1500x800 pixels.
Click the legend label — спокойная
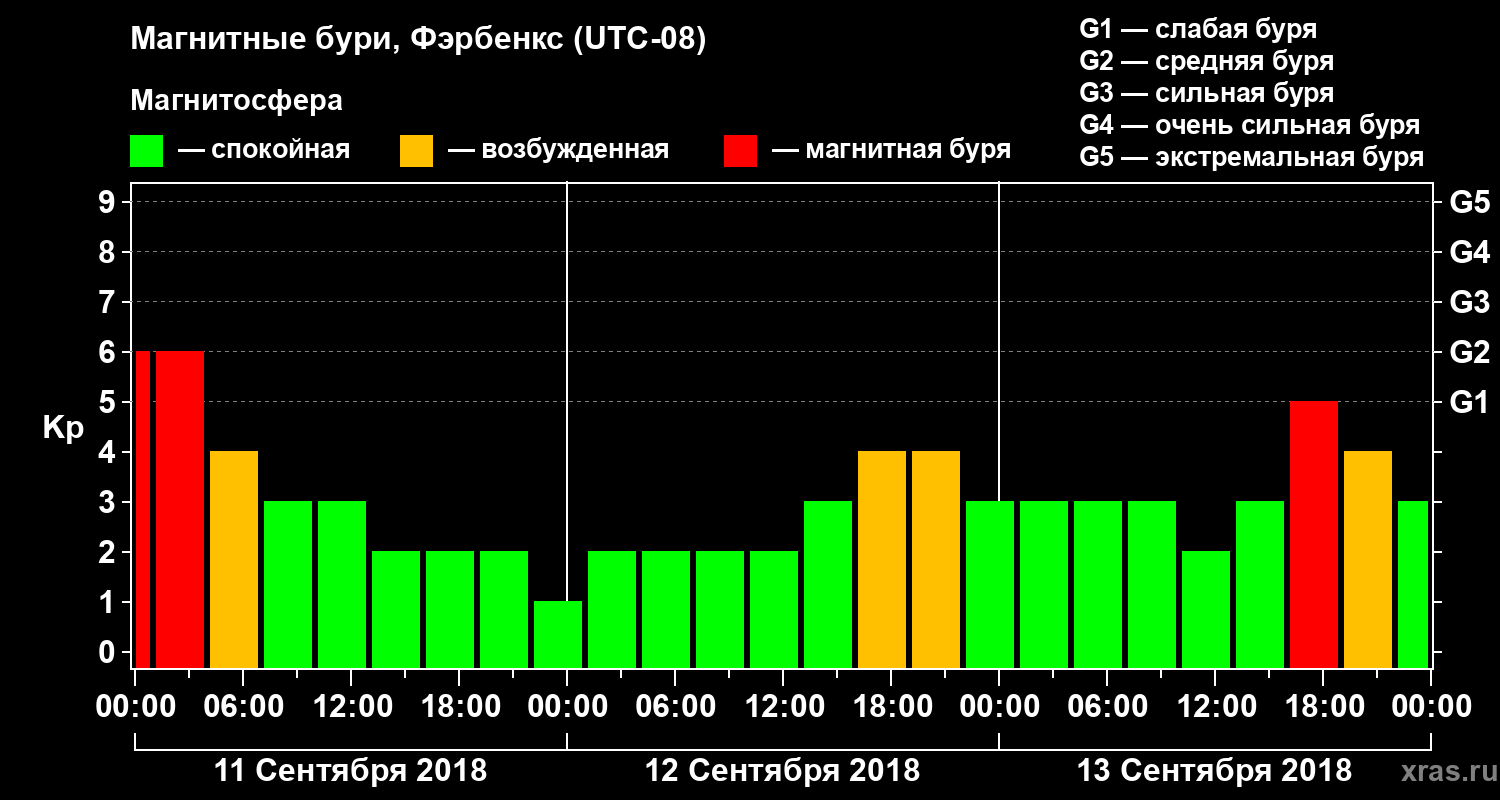point(264,150)
